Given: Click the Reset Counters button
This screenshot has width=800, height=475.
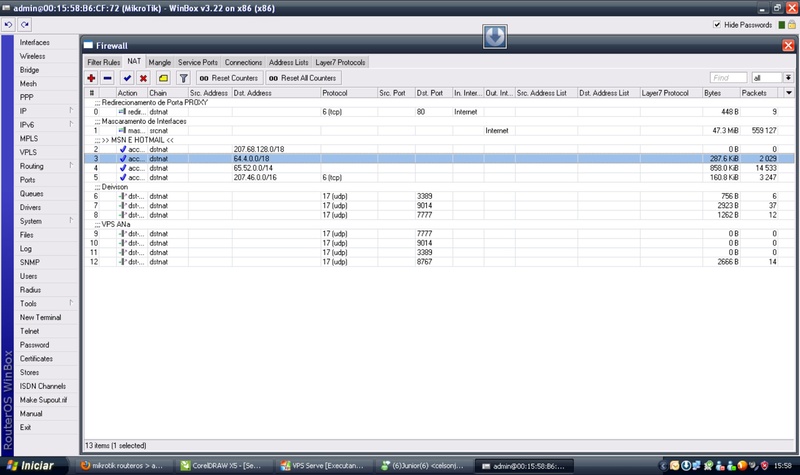Looking at the screenshot, I should pos(229,78).
